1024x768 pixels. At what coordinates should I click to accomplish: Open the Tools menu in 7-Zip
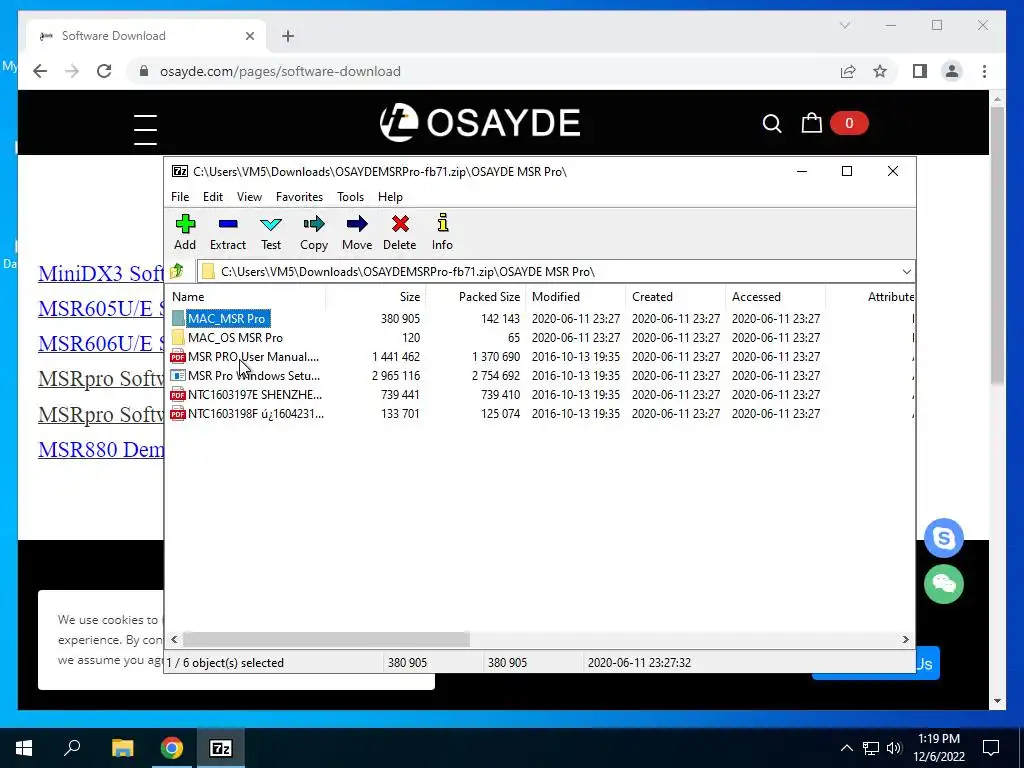(x=350, y=197)
